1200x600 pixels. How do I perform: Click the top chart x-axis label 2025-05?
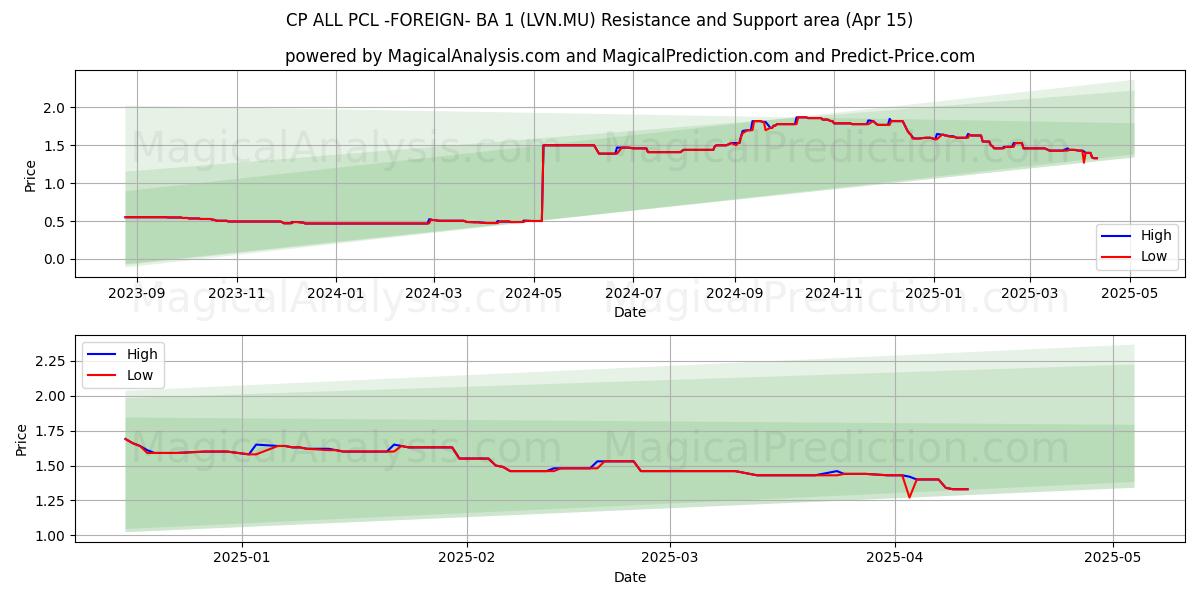(x=1130, y=294)
